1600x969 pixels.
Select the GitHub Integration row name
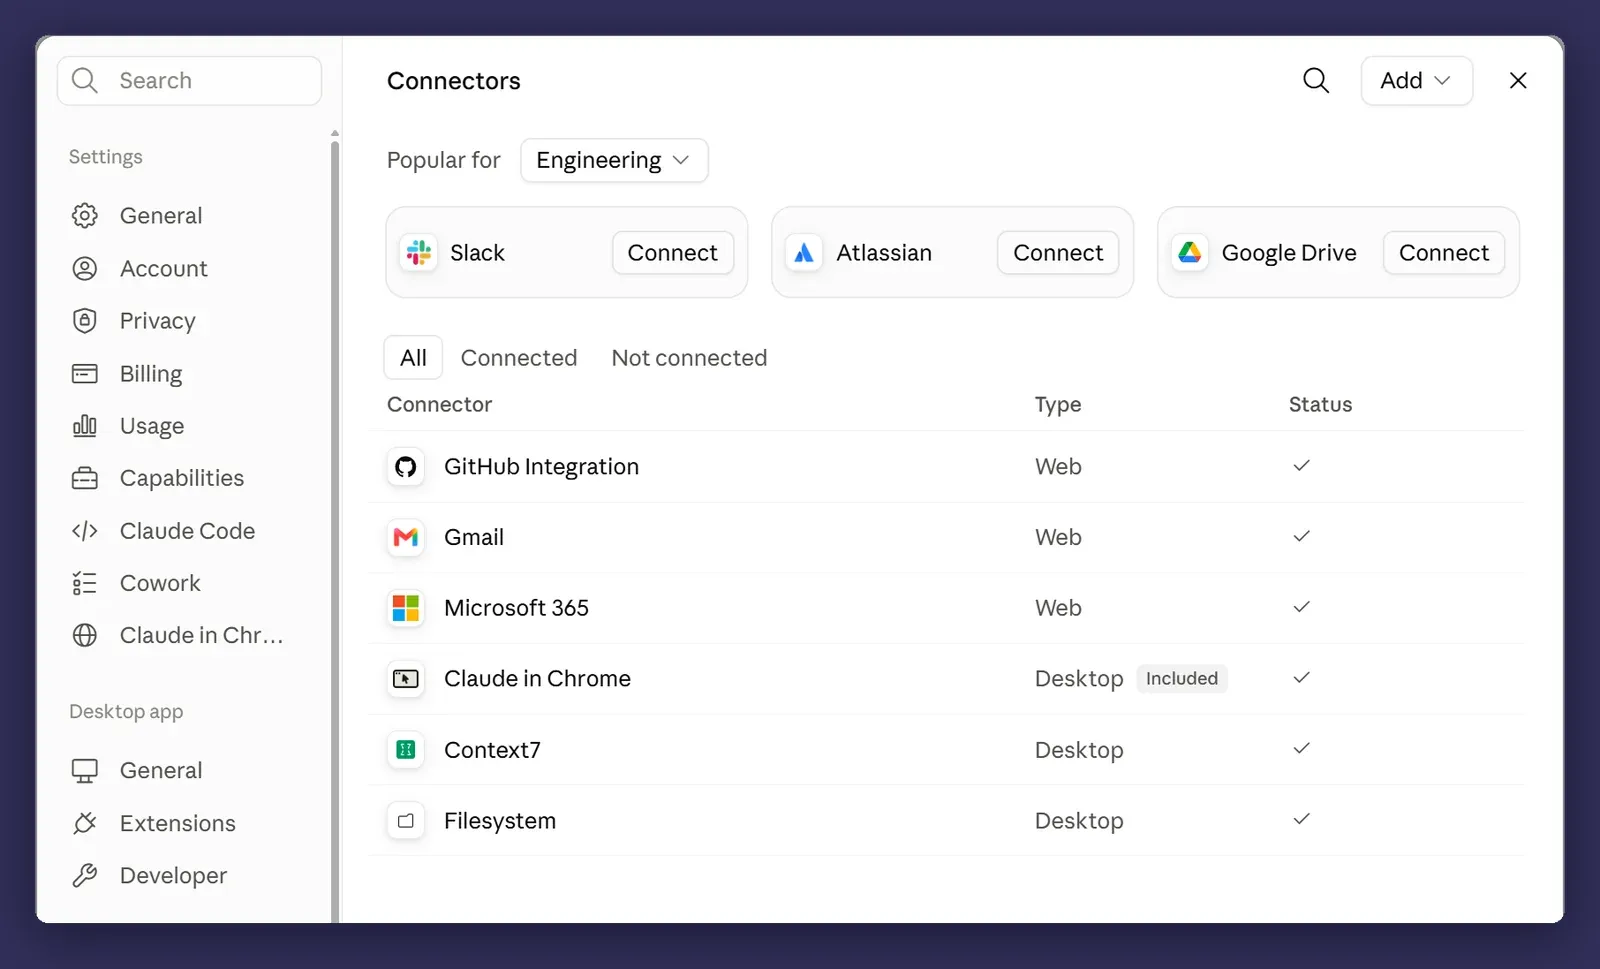click(x=541, y=467)
